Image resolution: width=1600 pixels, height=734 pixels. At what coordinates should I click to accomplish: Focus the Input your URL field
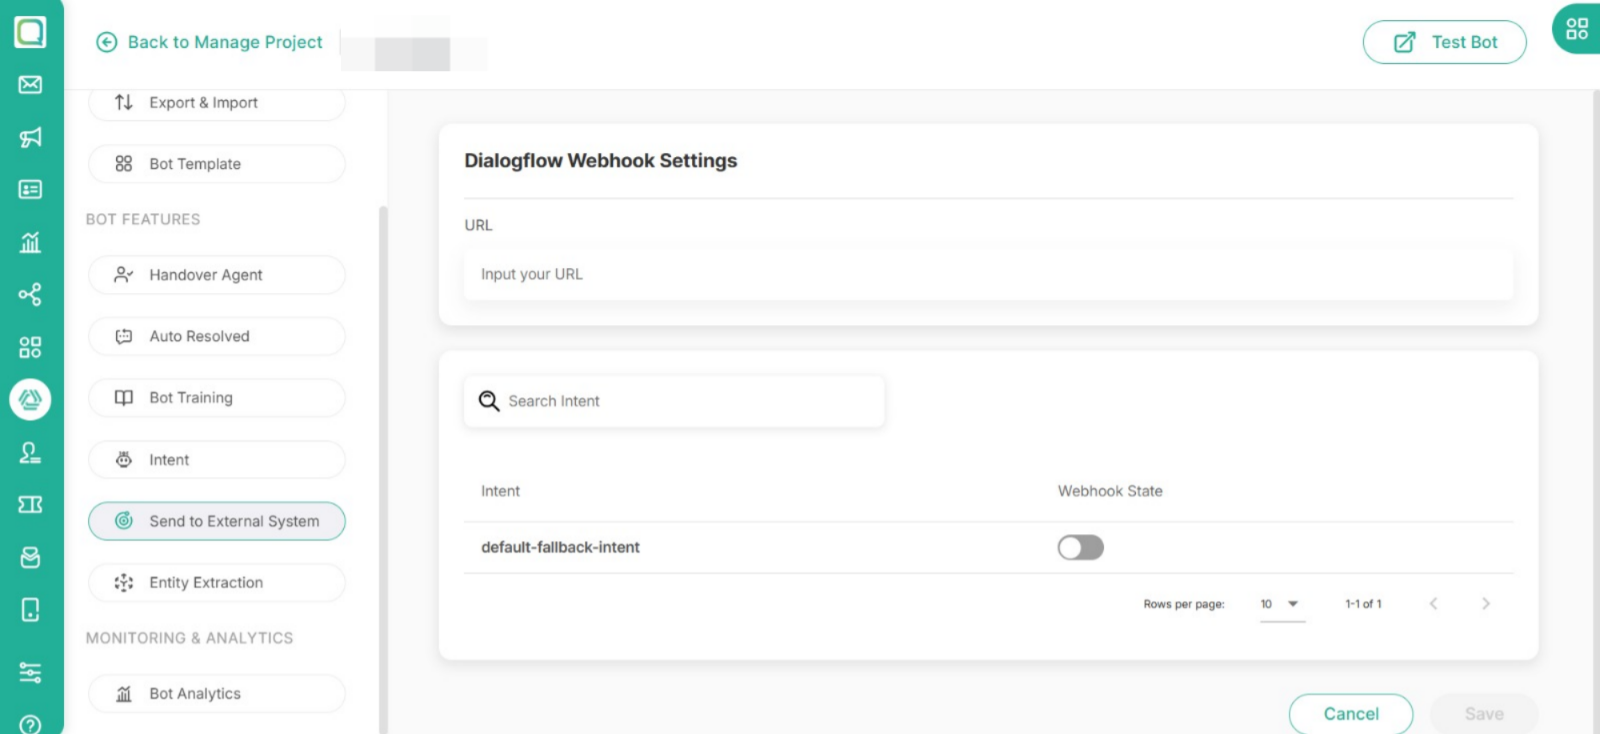click(x=987, y=274)
